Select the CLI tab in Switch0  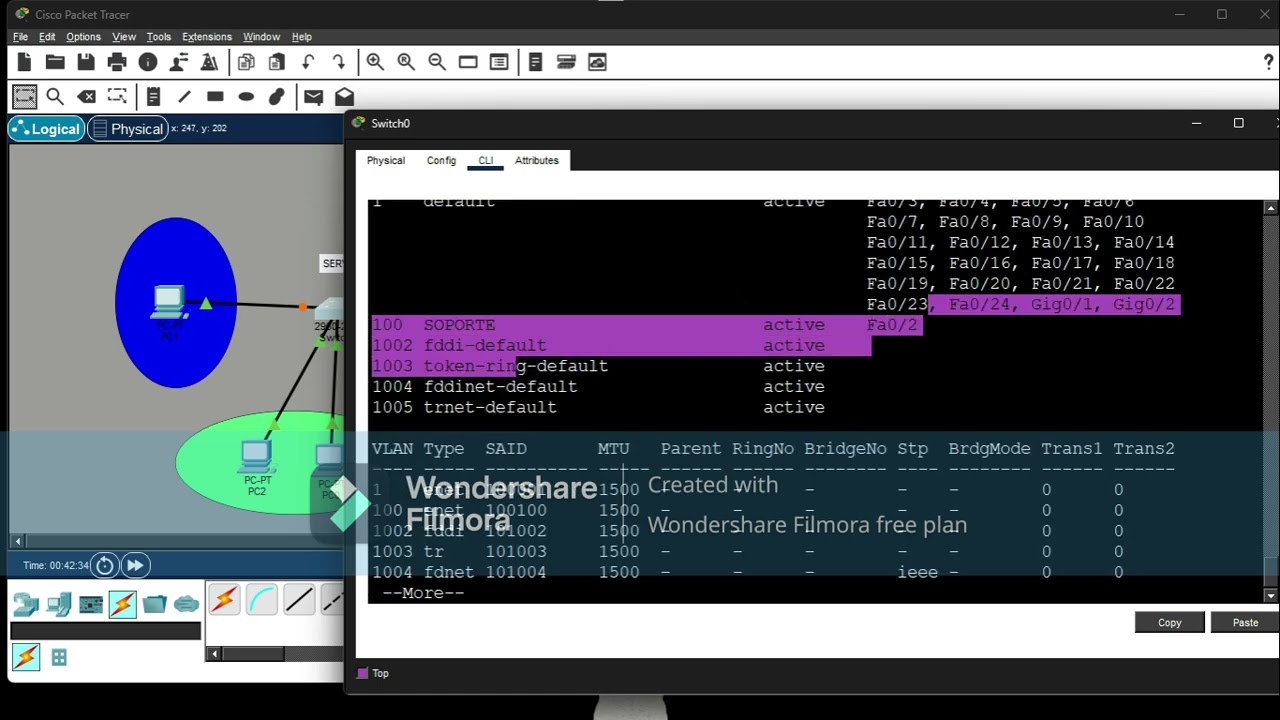pyautogui.click(x=485, y=160)
